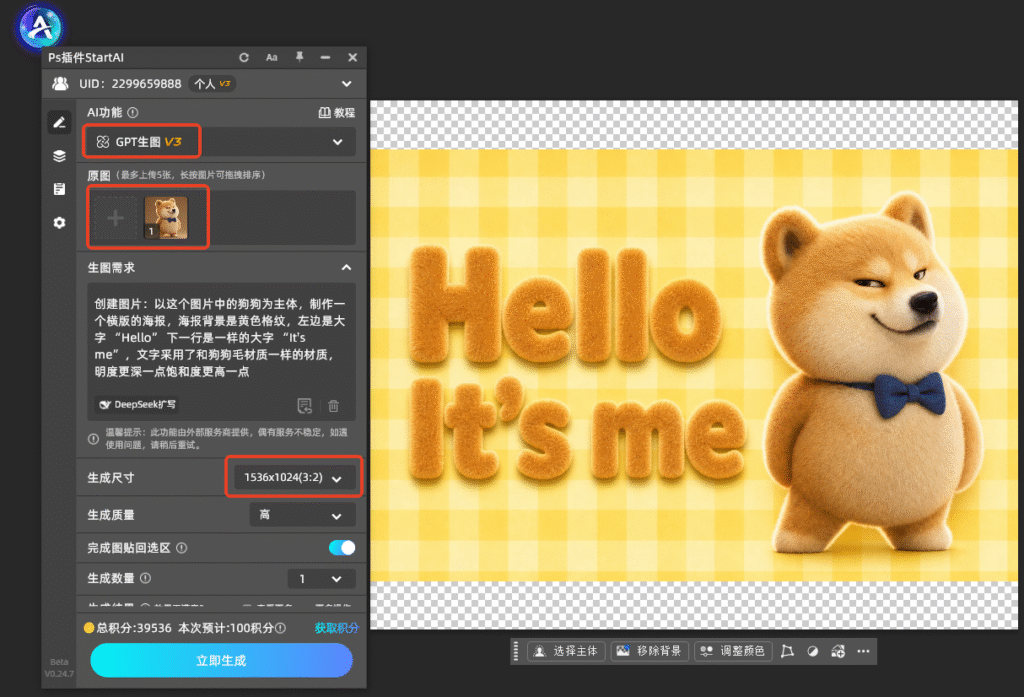Click info icon next to 生成数量

tap(146, 578)
